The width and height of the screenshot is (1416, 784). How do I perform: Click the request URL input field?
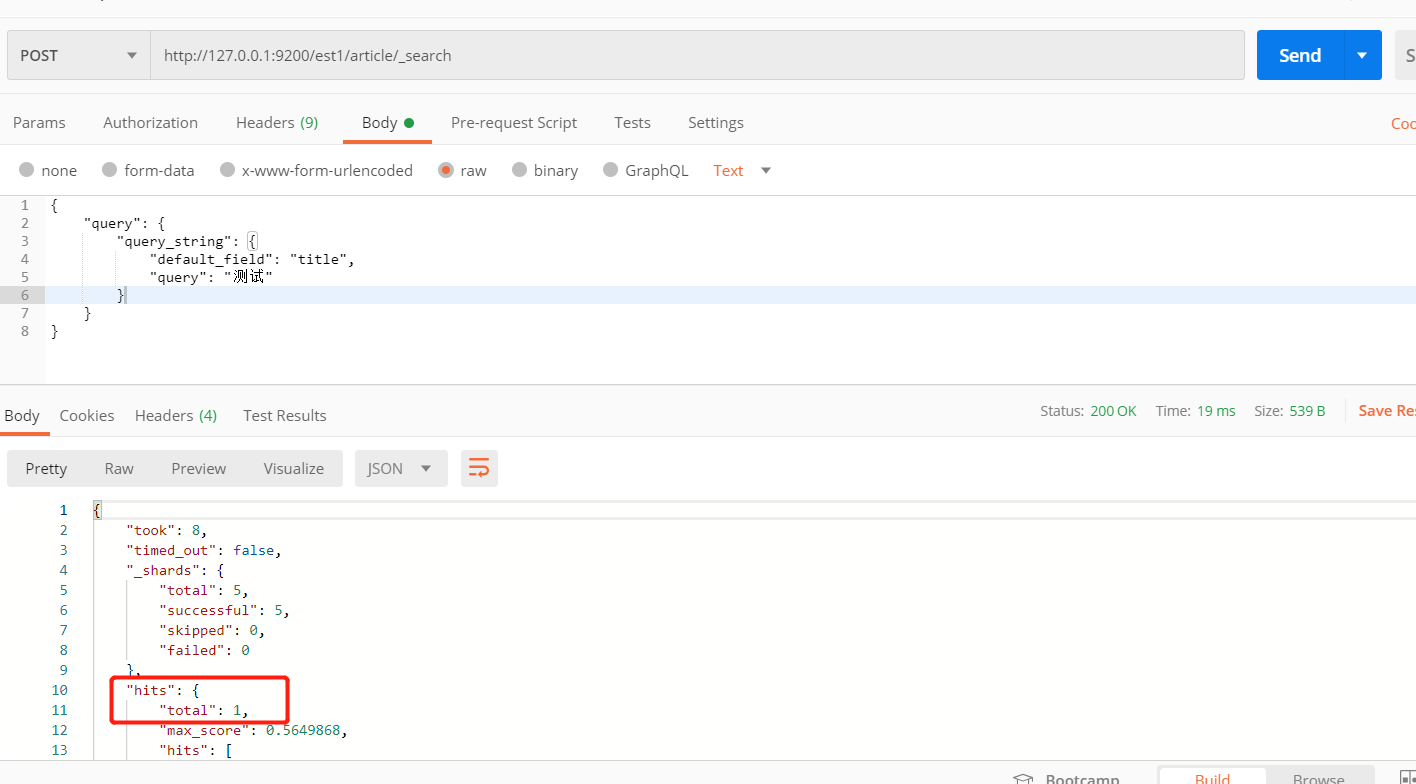(697, 55)
